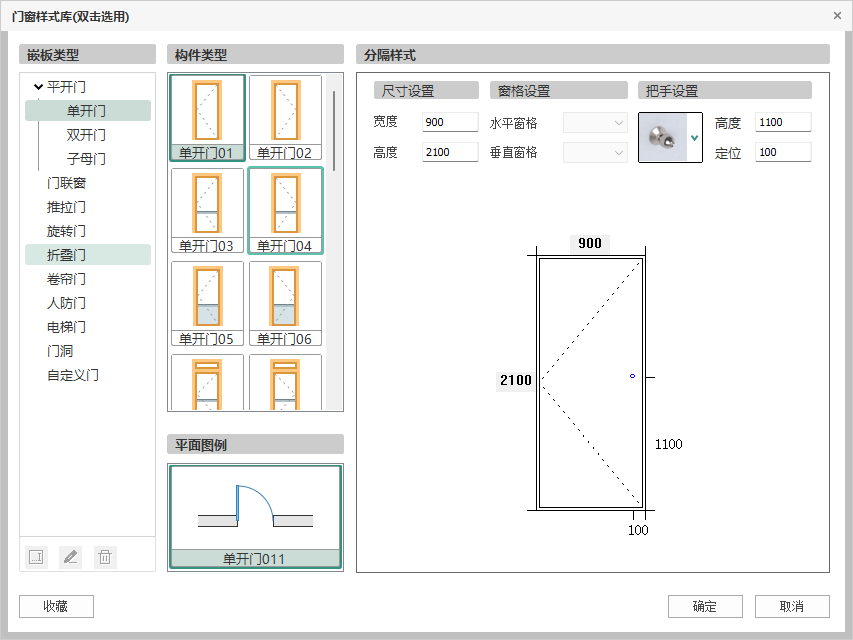The width and height of the screenshot is (853, 640).
Task: Select 门联窗 in the panel type list
Action: pyautogui.click(x=66, y=183)
